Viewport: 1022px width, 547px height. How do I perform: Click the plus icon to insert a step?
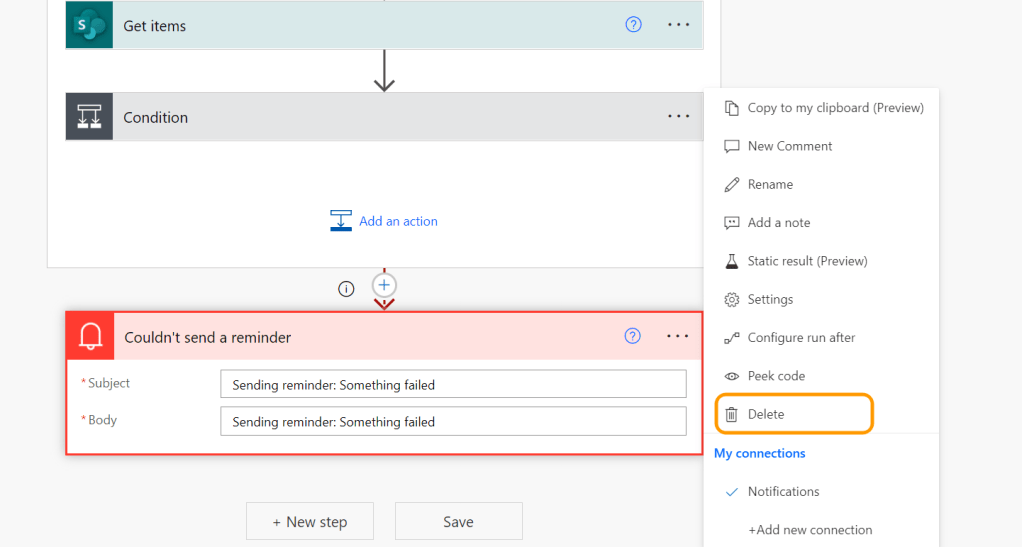click(384, 285)
